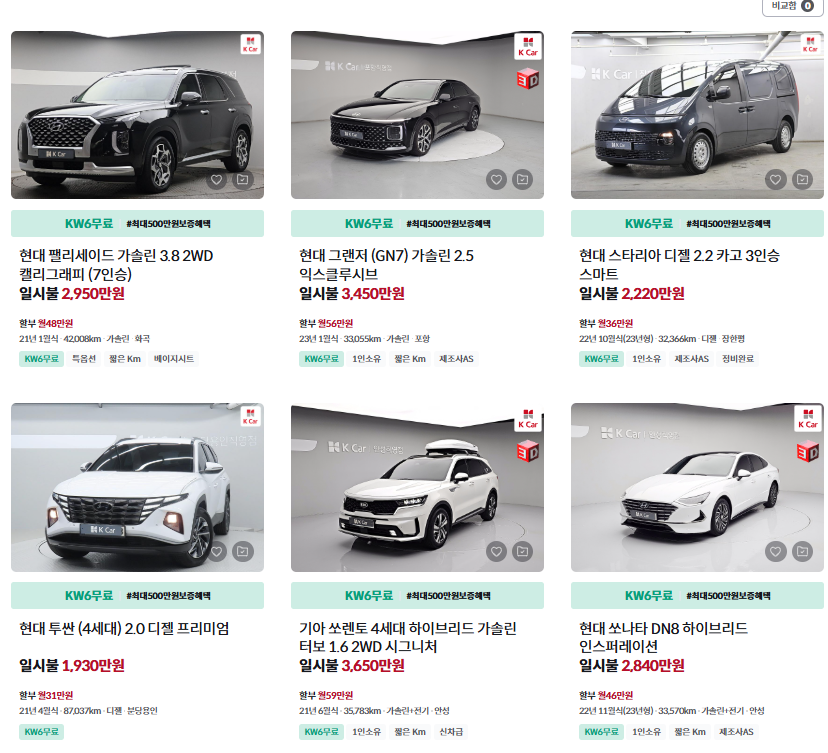Open the Tucson 4th gen diesel title
This screenshot has height=753, width=828.
[x=124, y=628]
